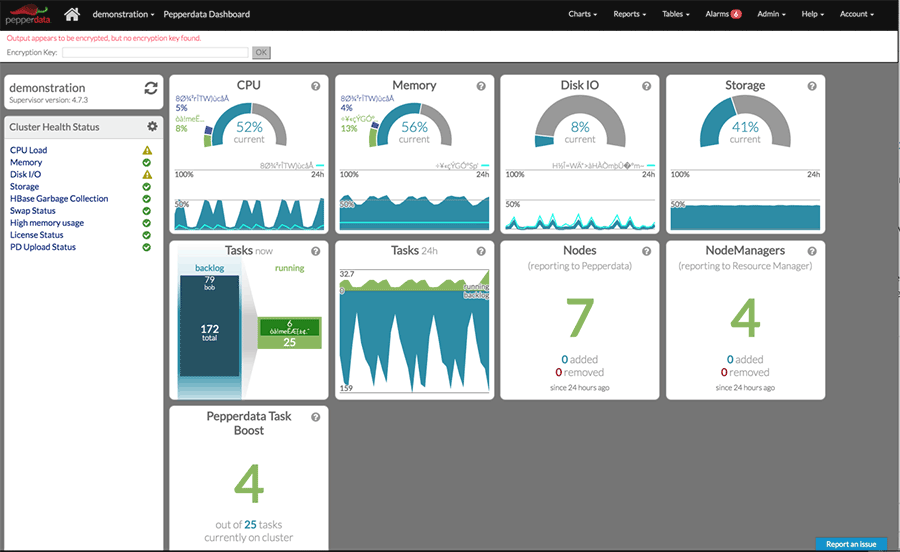Open Cluster Health Status gear settings
The image size is (900, 552).
click(x=152, y=126)
